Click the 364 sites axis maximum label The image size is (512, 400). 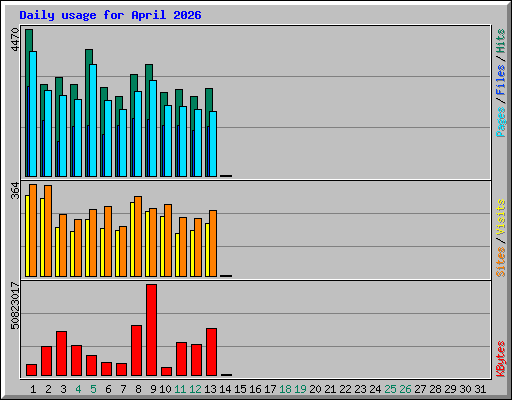click(15, 191)
